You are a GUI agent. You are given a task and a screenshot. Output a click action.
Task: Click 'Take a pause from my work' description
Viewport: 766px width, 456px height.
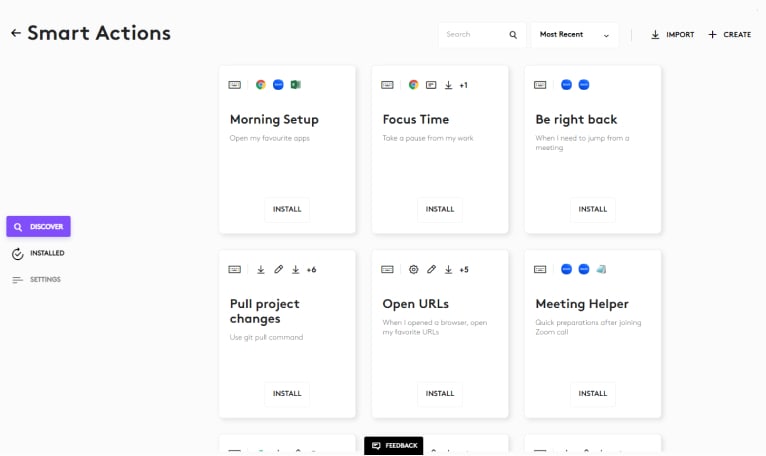[x=428, y=138]
